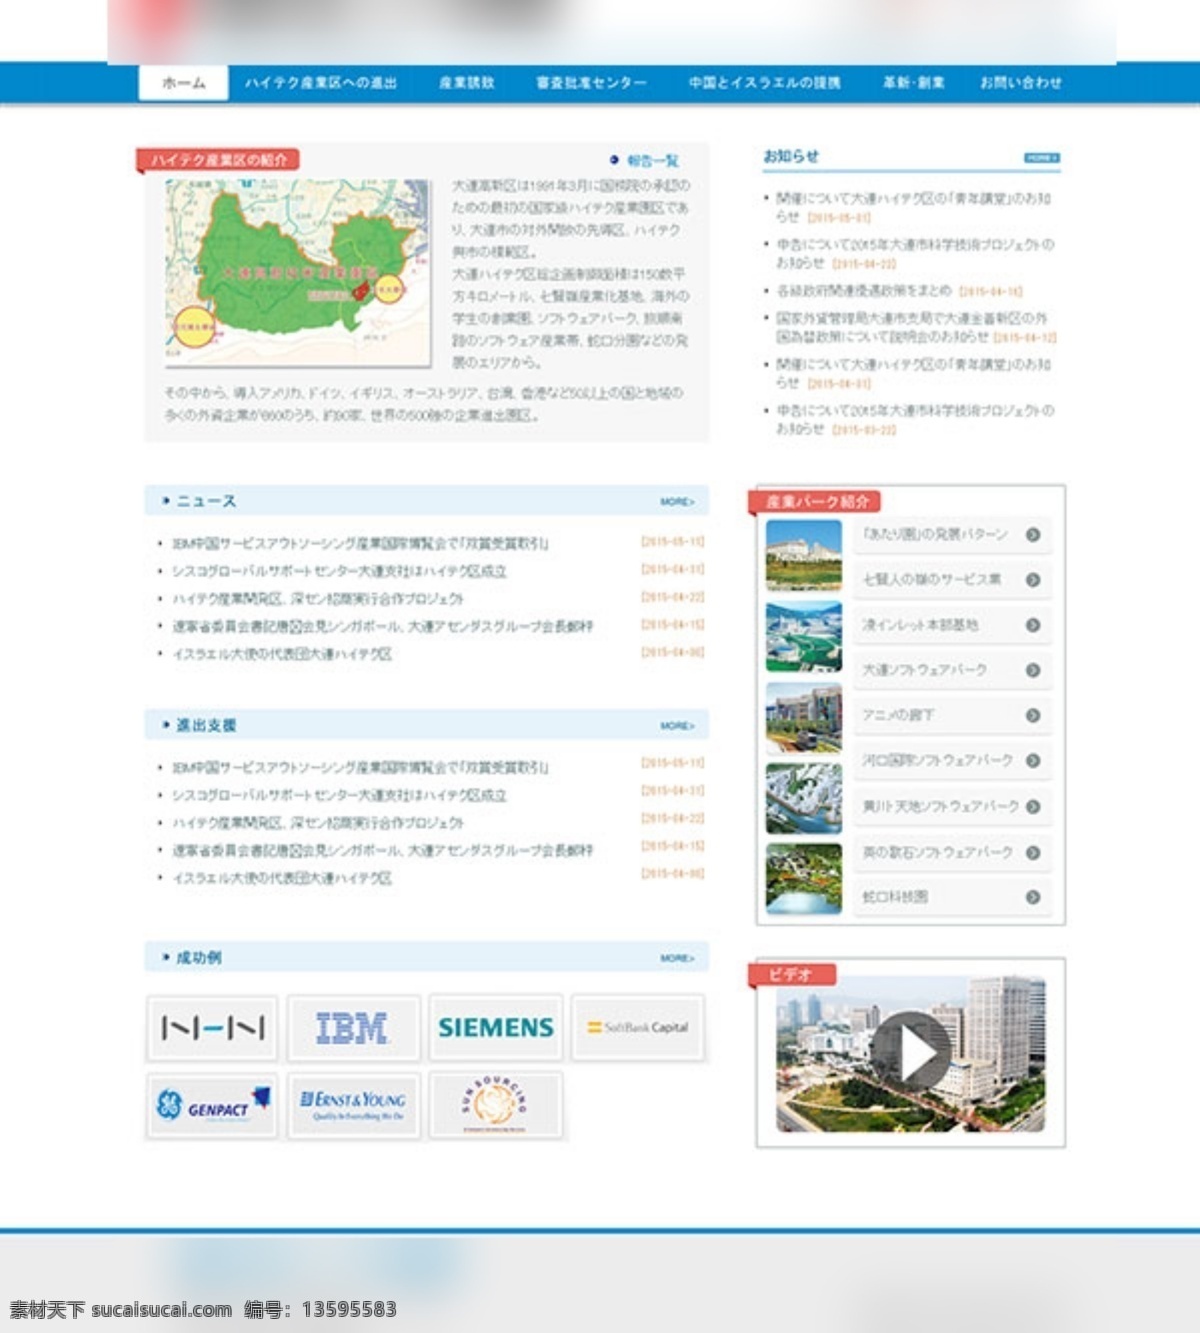Click the IBM logo
This screenshot has height=1333, width=1200.
tap(353, 1027)
